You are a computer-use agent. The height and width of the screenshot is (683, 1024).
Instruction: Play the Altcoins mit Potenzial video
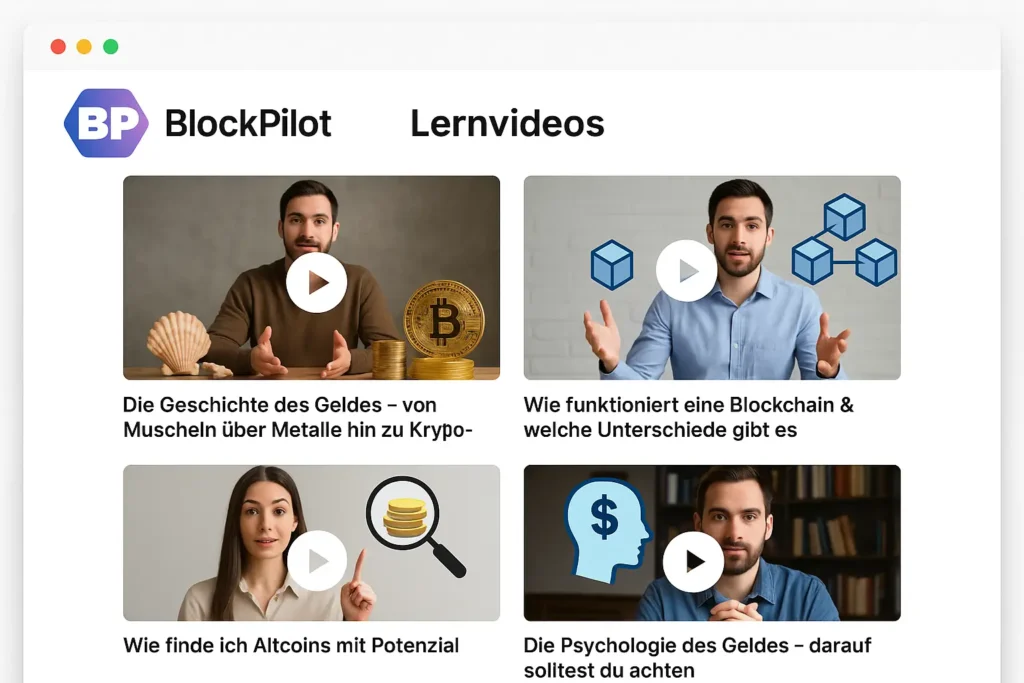317,561
